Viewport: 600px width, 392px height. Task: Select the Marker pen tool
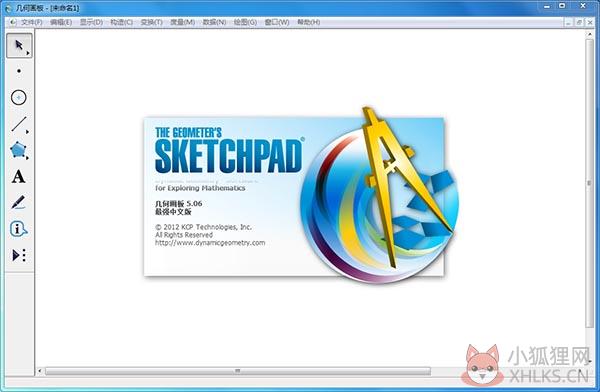(x=18, y=203)
